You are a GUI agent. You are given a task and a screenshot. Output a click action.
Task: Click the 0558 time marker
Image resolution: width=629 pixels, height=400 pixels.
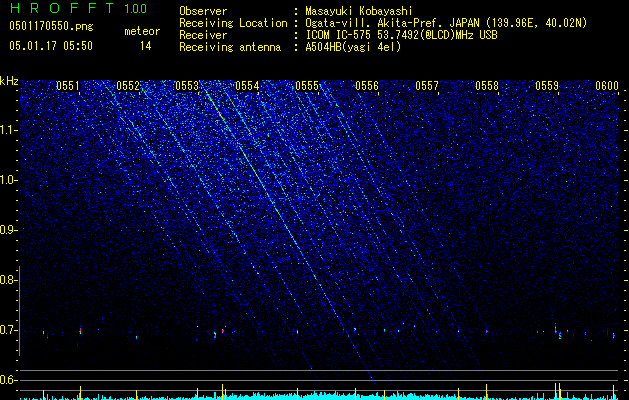(x=487, y=85)
